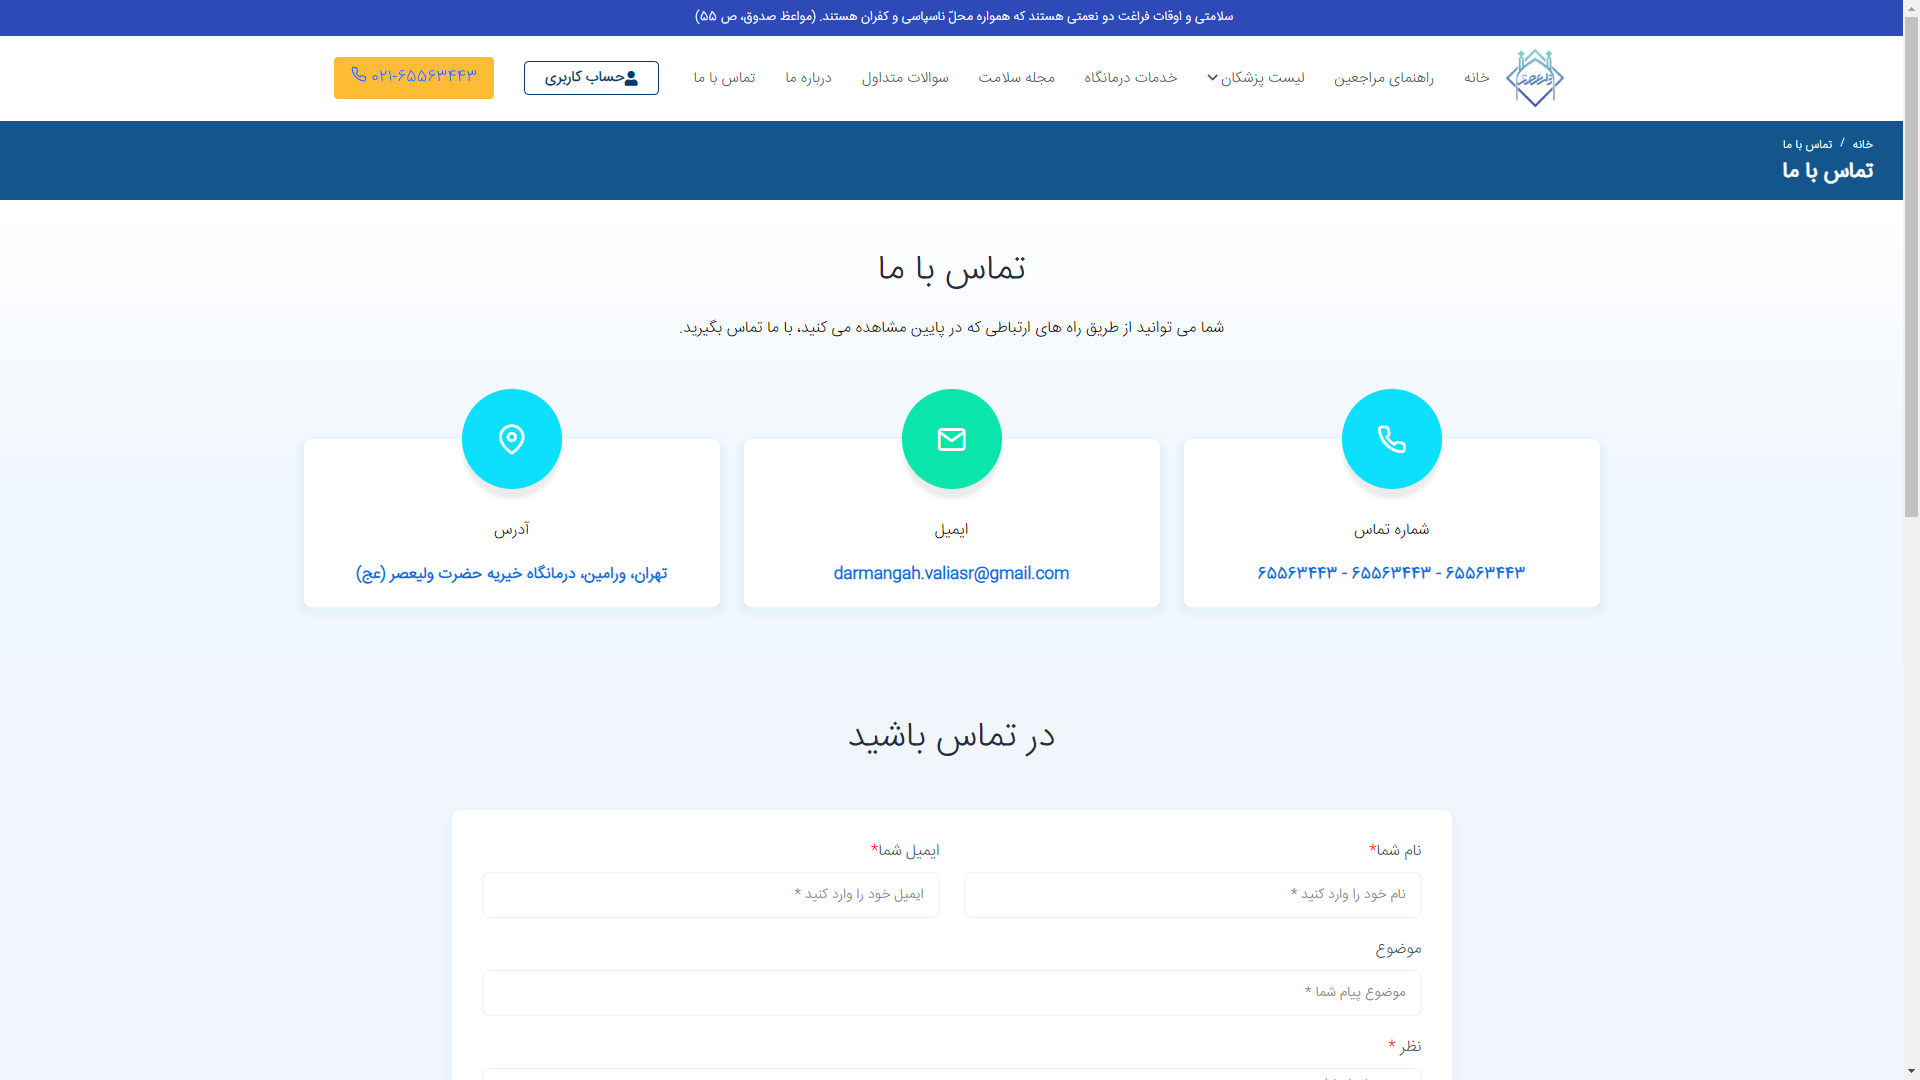Click the ایمیل card label

pyautogui.click(x=951, y=530)
